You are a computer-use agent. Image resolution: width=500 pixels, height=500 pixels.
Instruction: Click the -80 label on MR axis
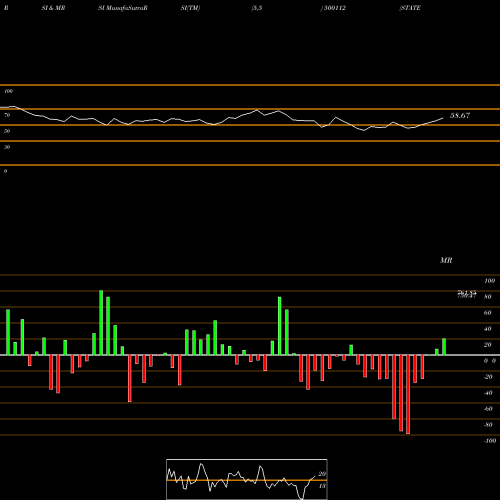[x=488, y=425]
